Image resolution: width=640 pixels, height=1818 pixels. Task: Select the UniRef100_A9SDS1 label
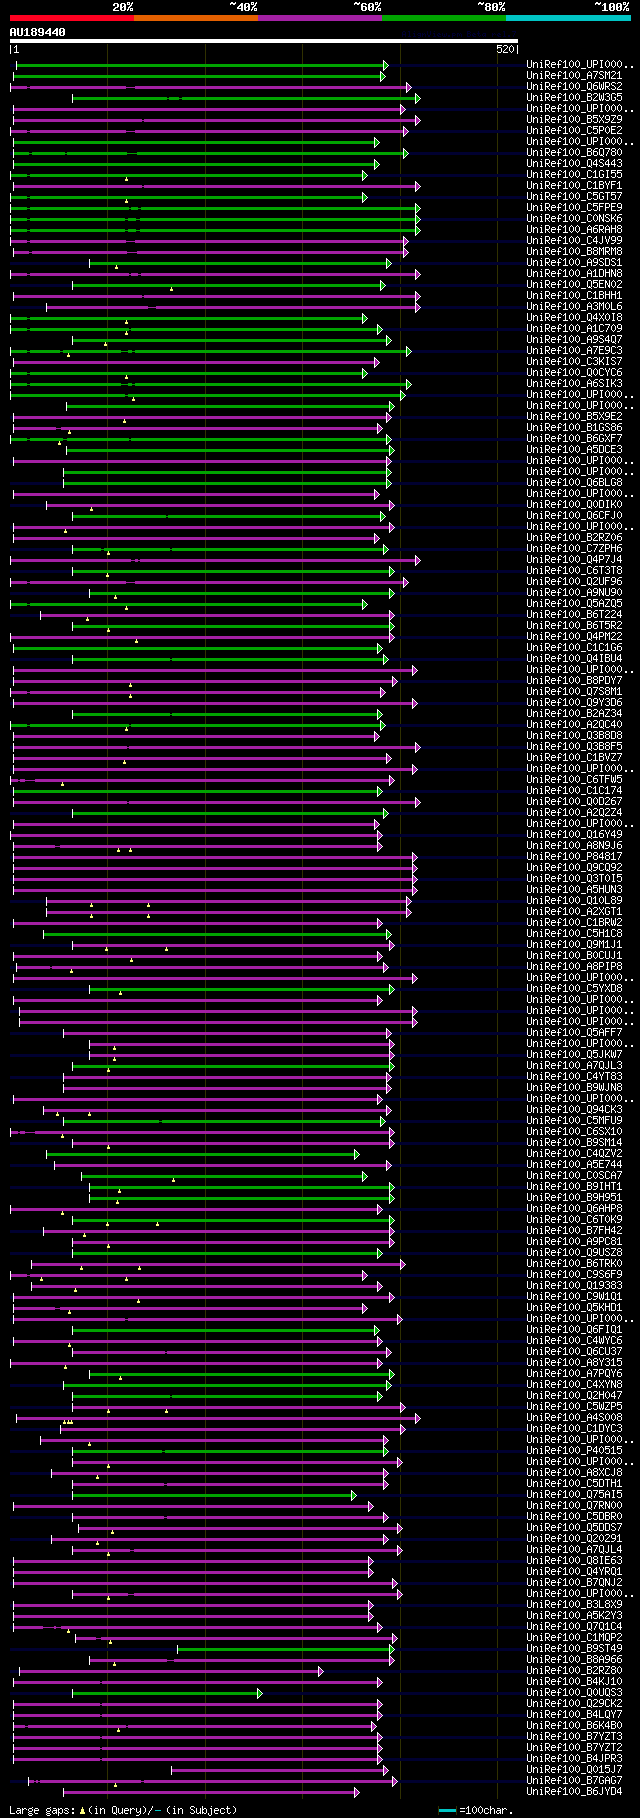(574, 263)
